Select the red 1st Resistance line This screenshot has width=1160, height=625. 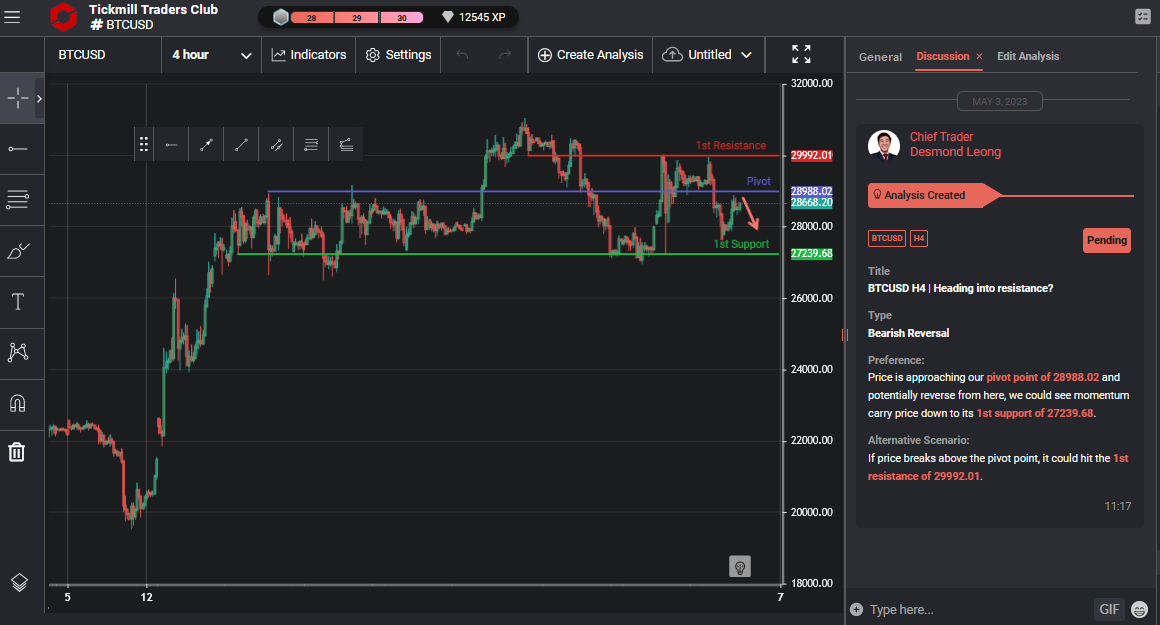pyautogui.click(x=651, y=155)
